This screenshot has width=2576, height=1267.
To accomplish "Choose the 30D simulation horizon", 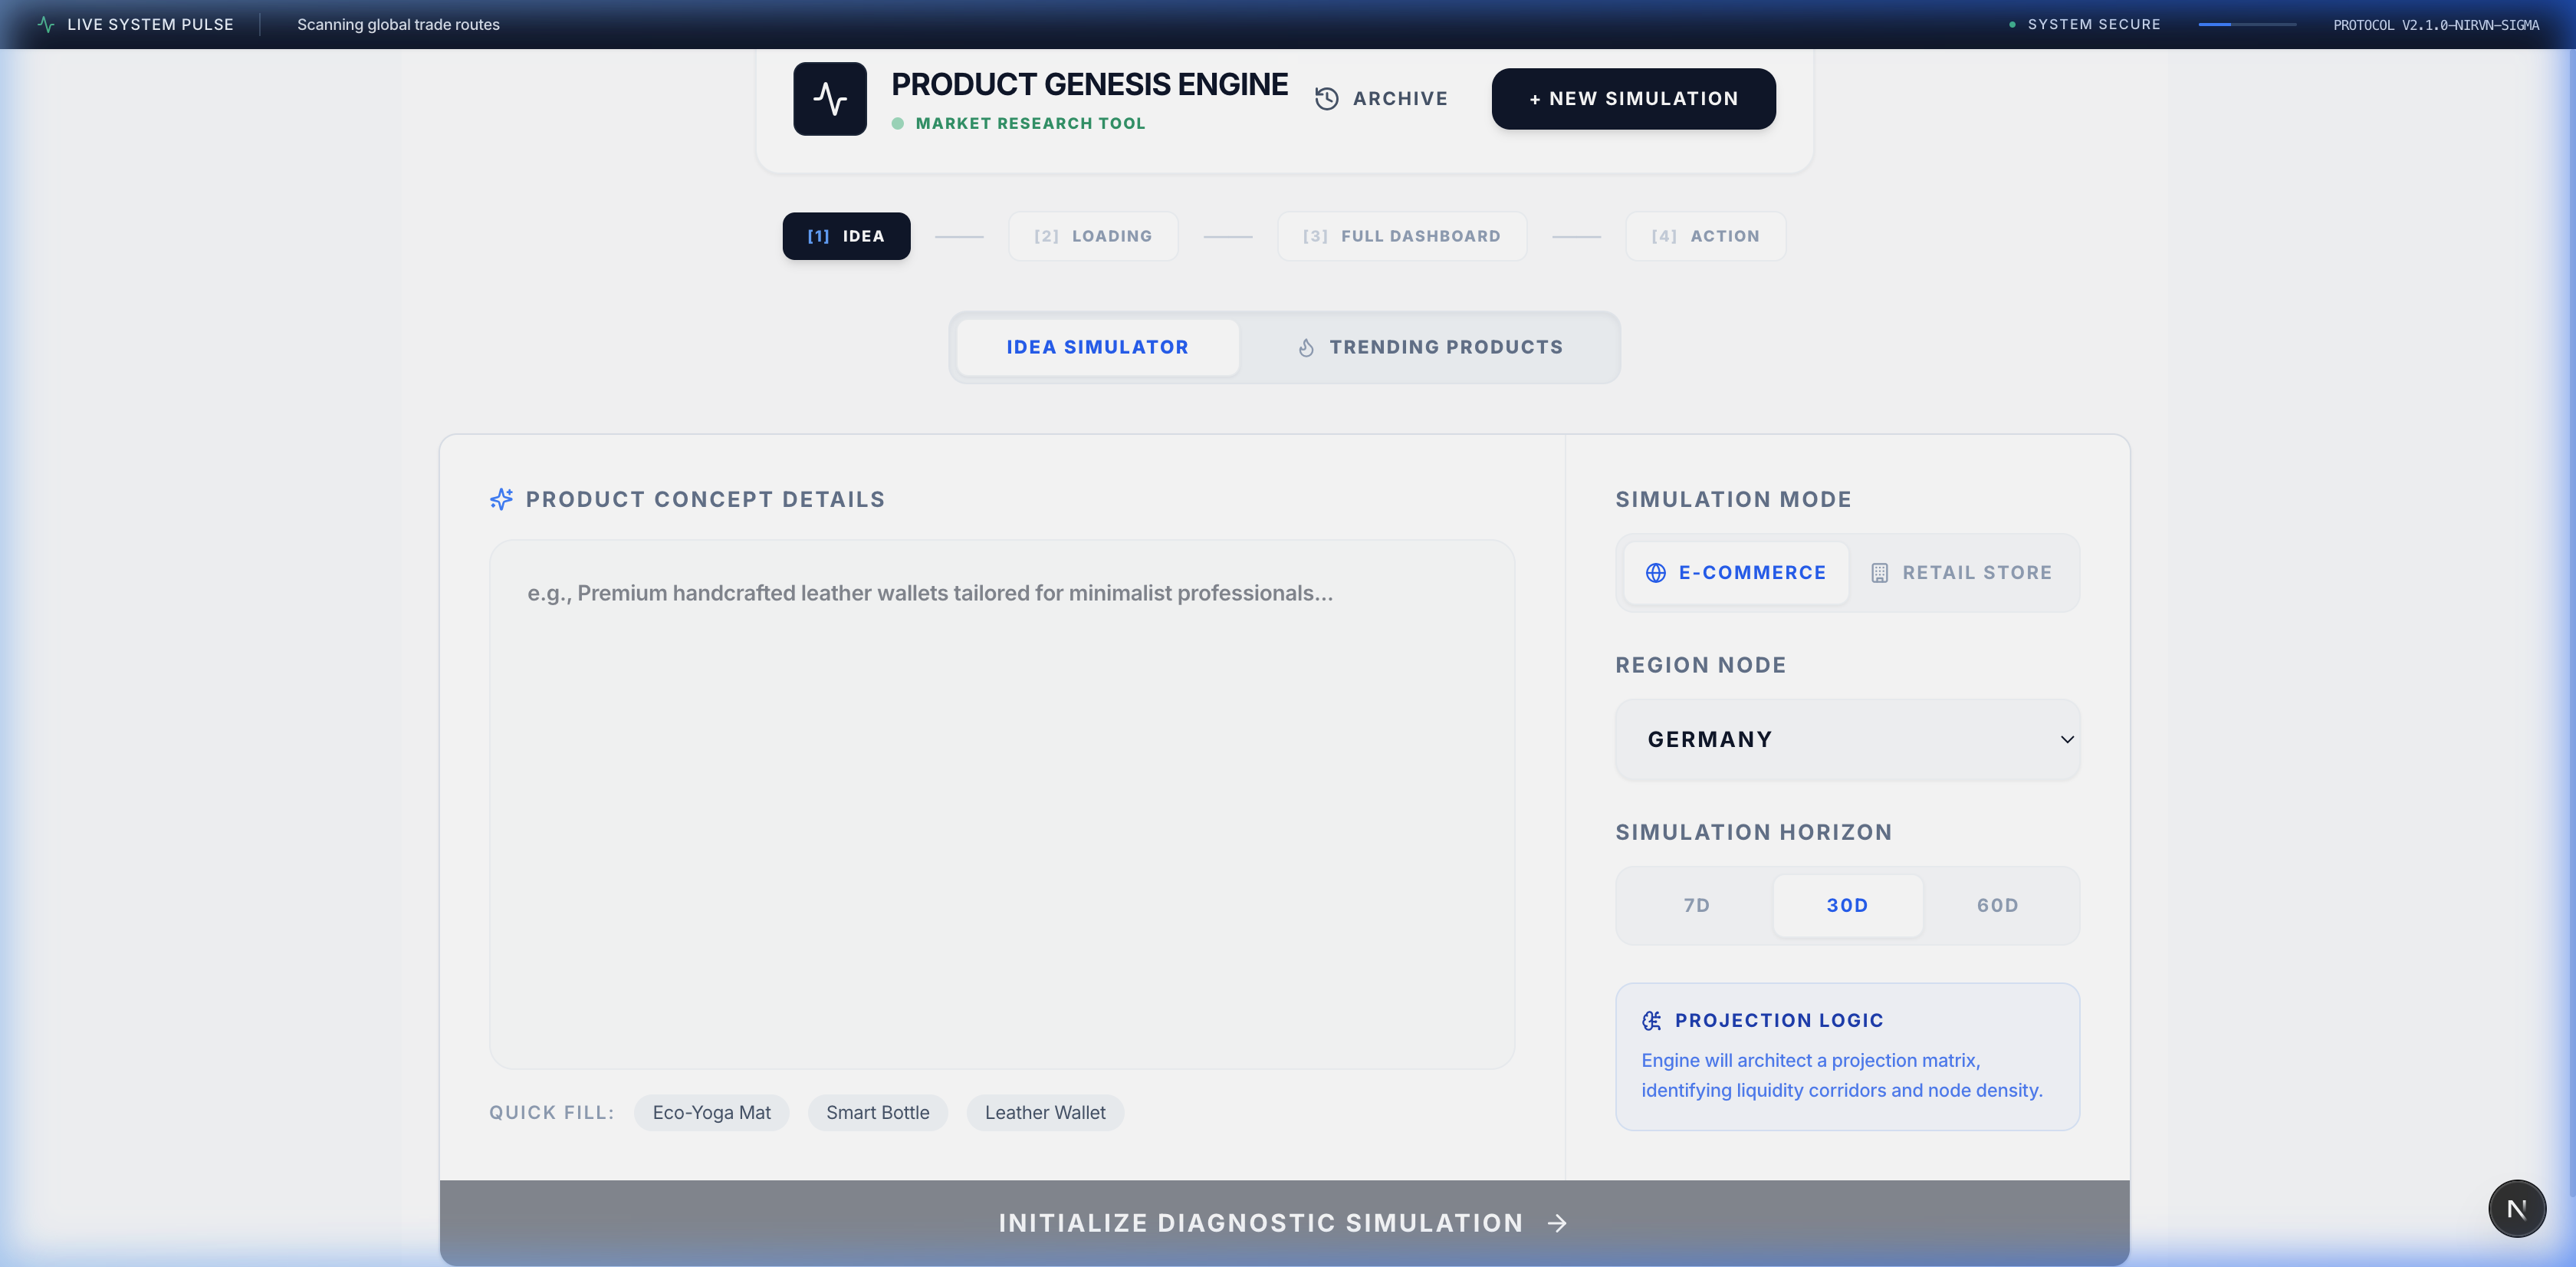I will [1847, 905].
